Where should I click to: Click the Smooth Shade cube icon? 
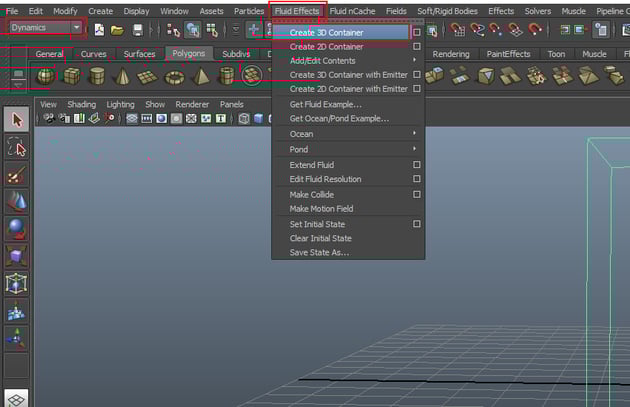coord(259,119)
